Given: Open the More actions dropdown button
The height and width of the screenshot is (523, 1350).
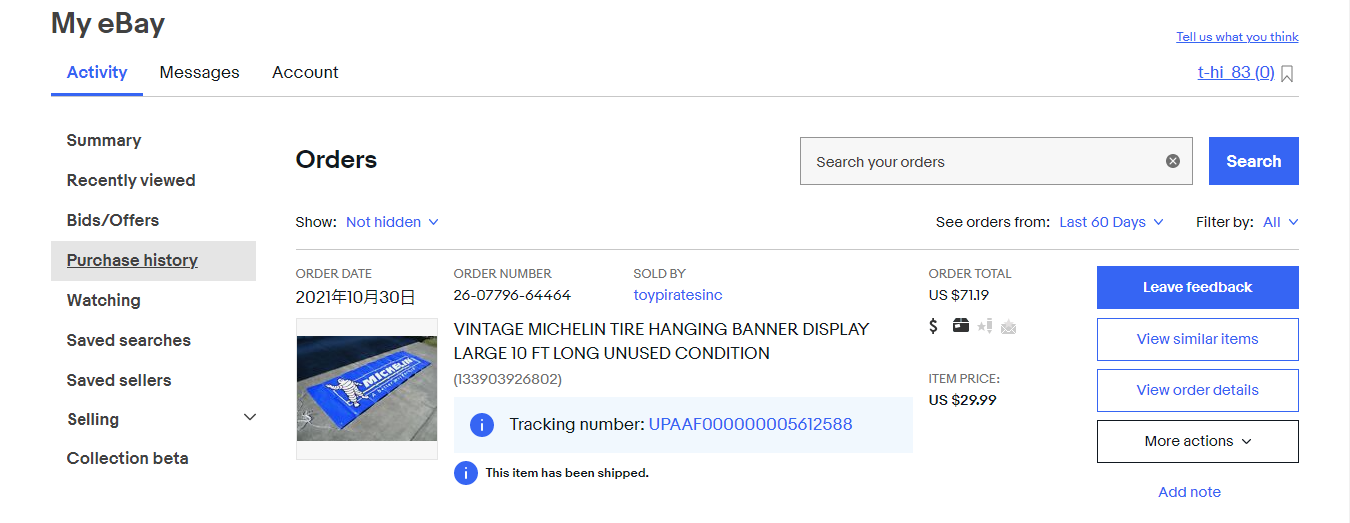Looking at the screenshot, I should coord(1197,441).
